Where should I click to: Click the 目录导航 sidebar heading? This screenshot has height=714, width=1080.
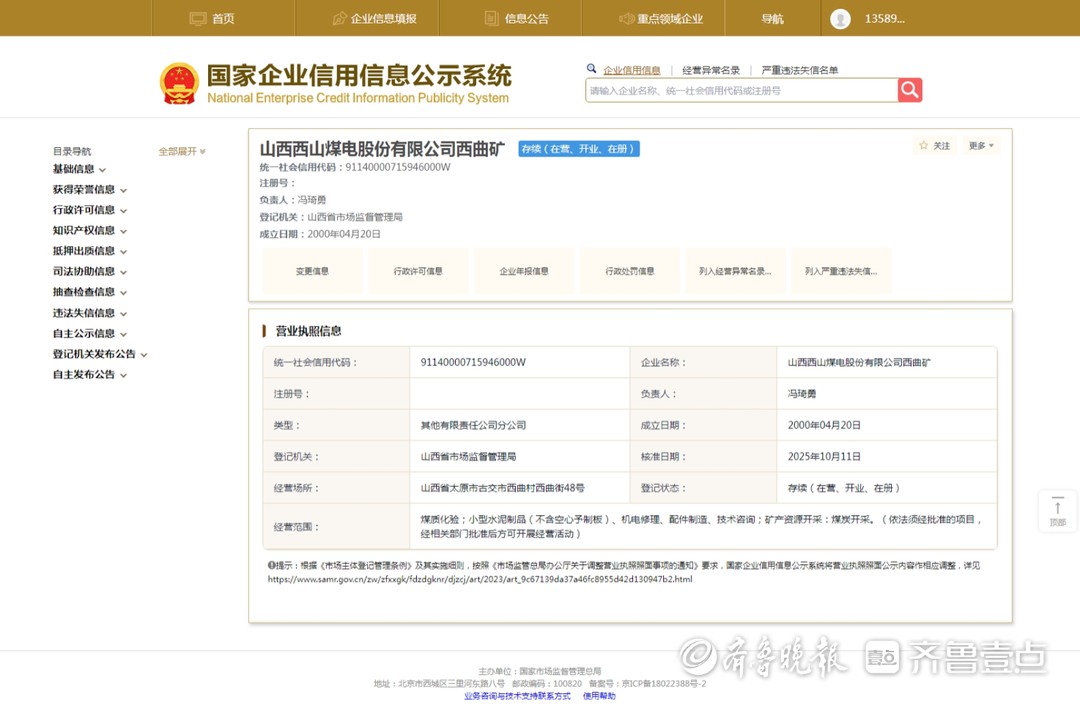(x=72, y=151)
